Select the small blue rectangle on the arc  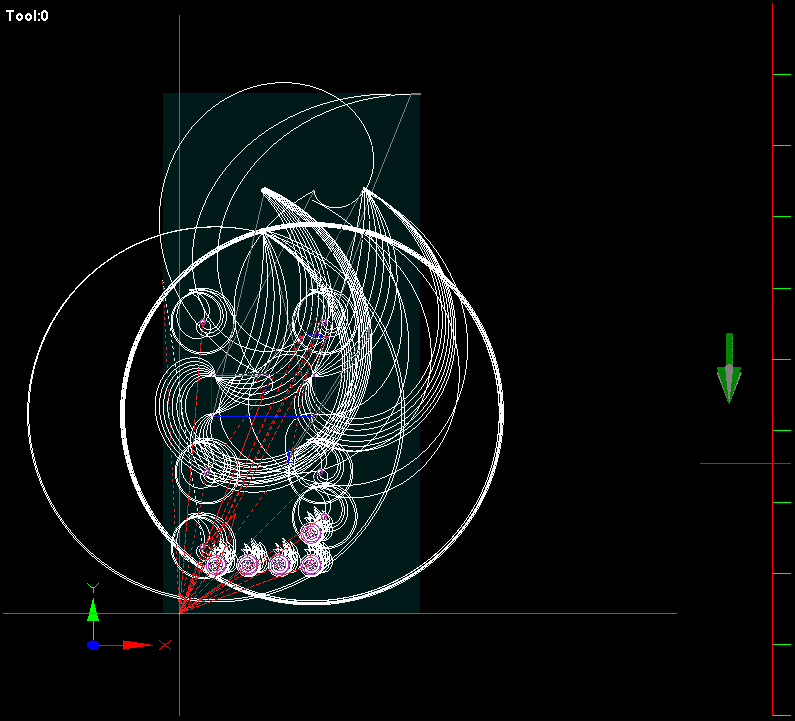(291, 456)
